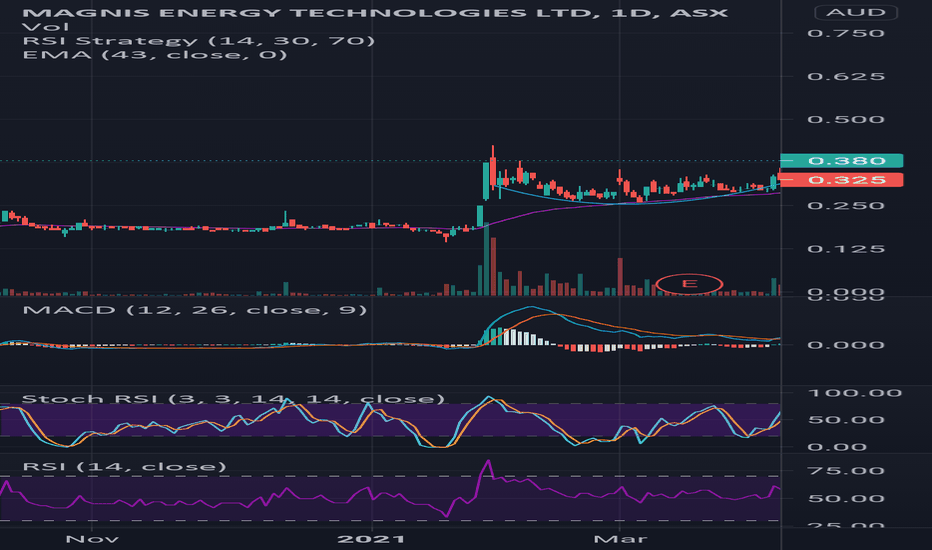The image size is (932, 550).
Task: Click the 0.250 price axis label
Action: (846, 206)
